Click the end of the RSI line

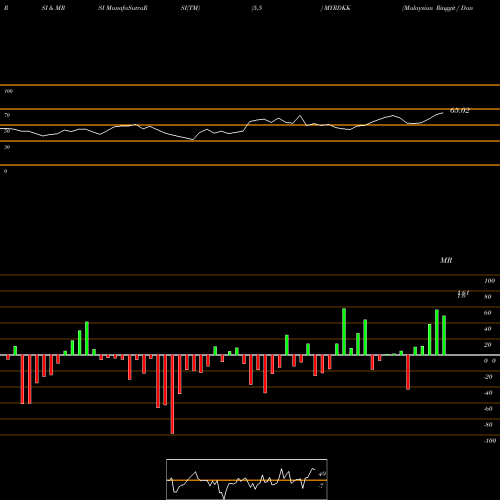443,113
